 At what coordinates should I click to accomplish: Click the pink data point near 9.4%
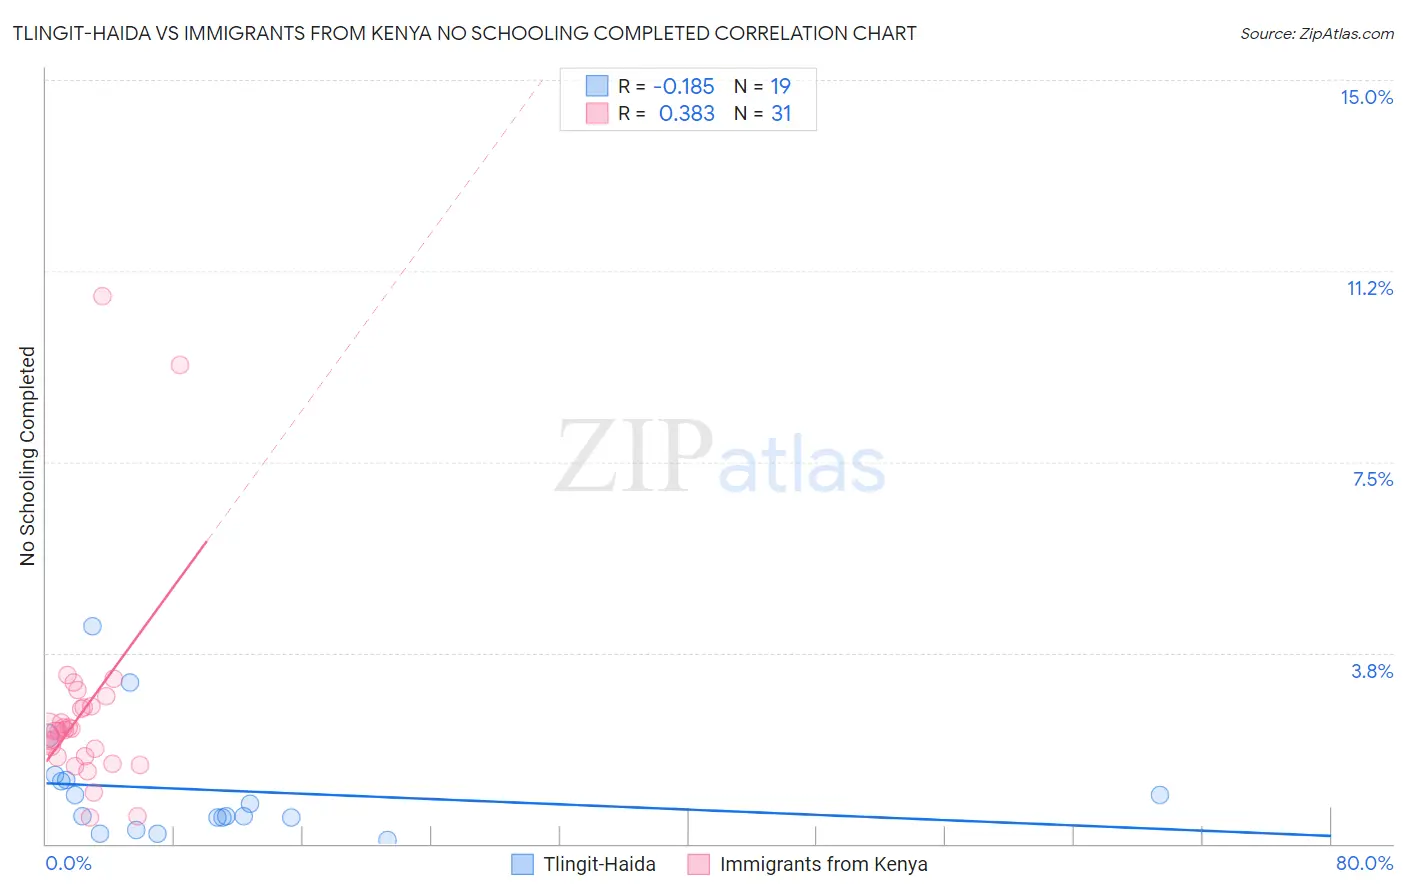[180, 365]
